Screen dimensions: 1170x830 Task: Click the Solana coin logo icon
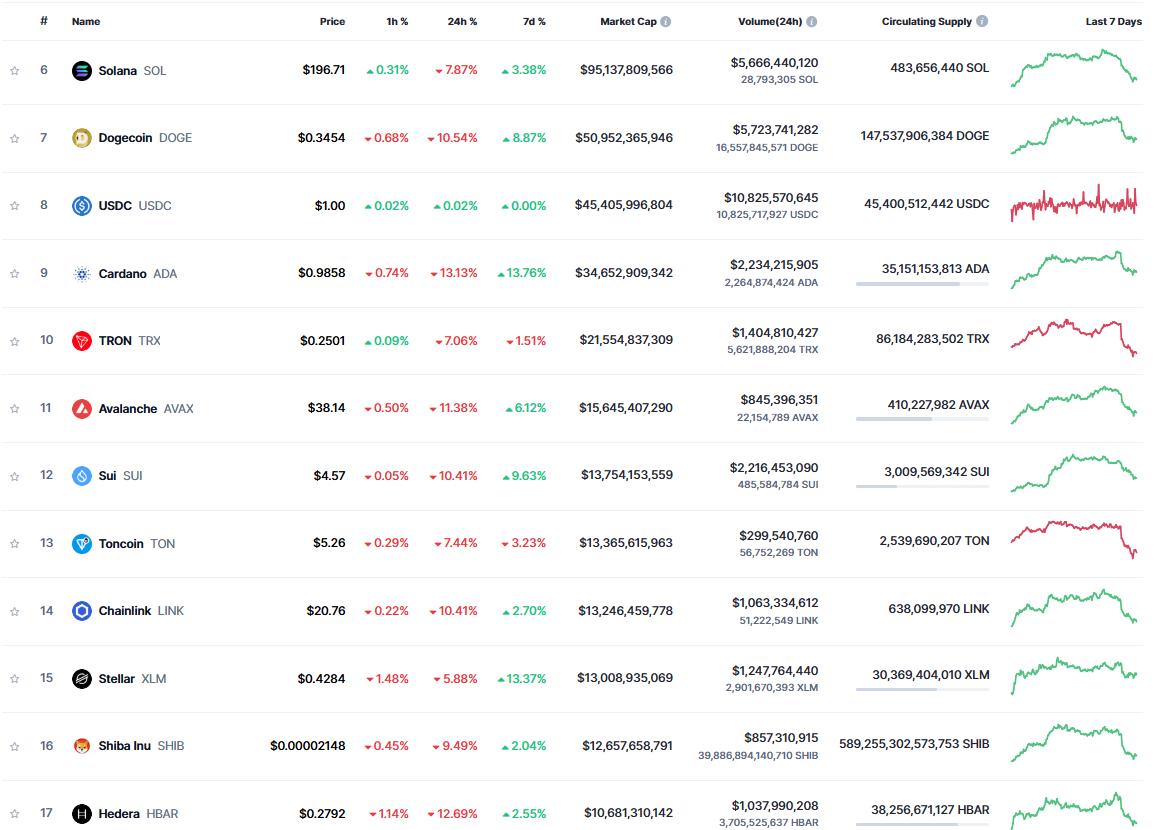click(x=82, y=71)
